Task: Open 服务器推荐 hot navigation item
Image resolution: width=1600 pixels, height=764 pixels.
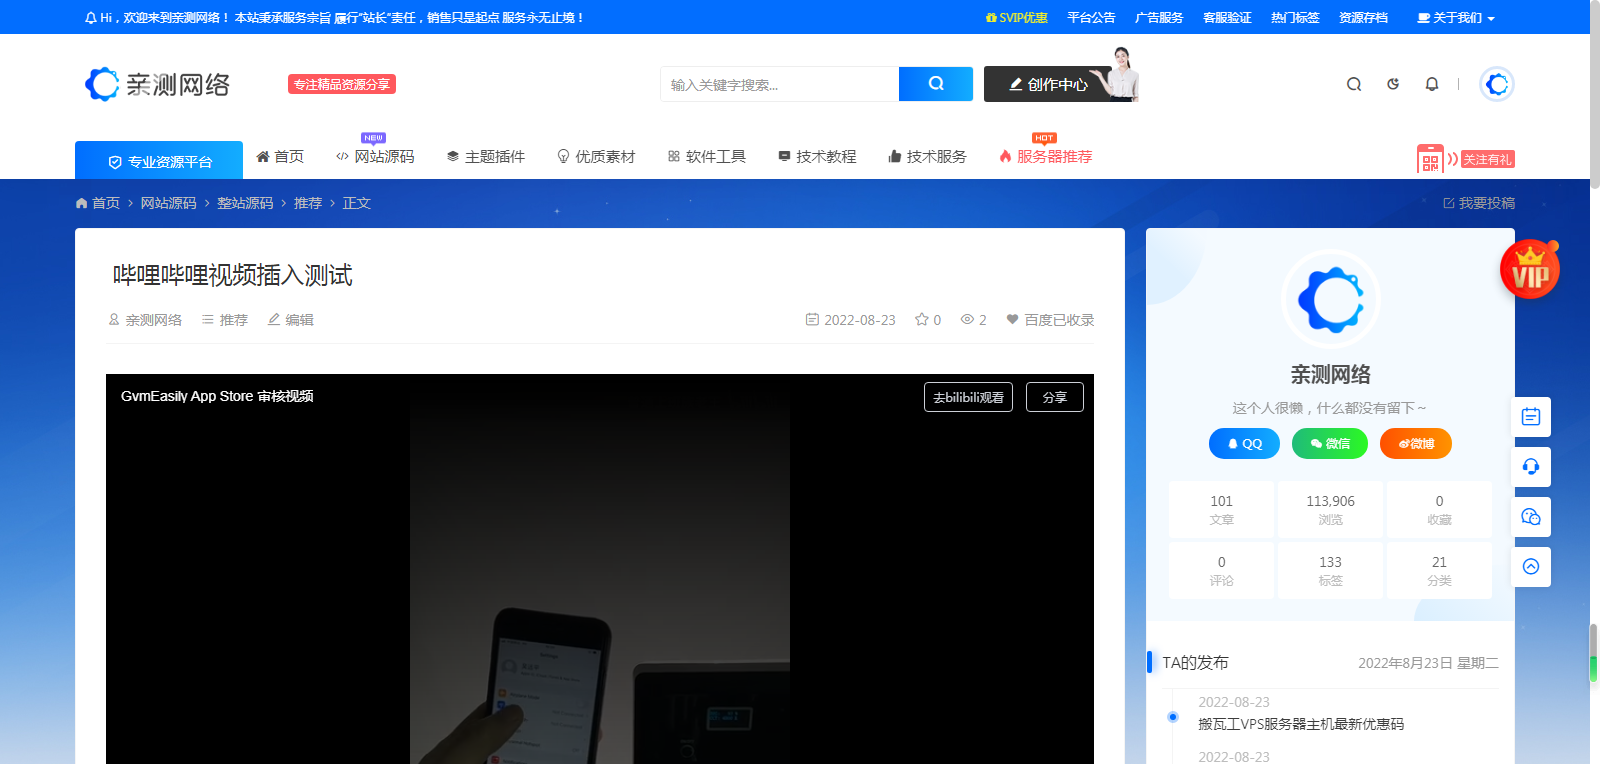Action: tap(1046, 157)
